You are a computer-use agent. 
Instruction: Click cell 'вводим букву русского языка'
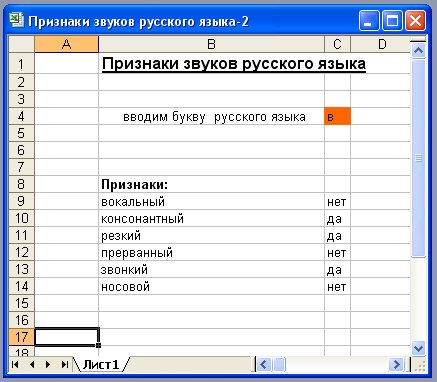point(211,116)
